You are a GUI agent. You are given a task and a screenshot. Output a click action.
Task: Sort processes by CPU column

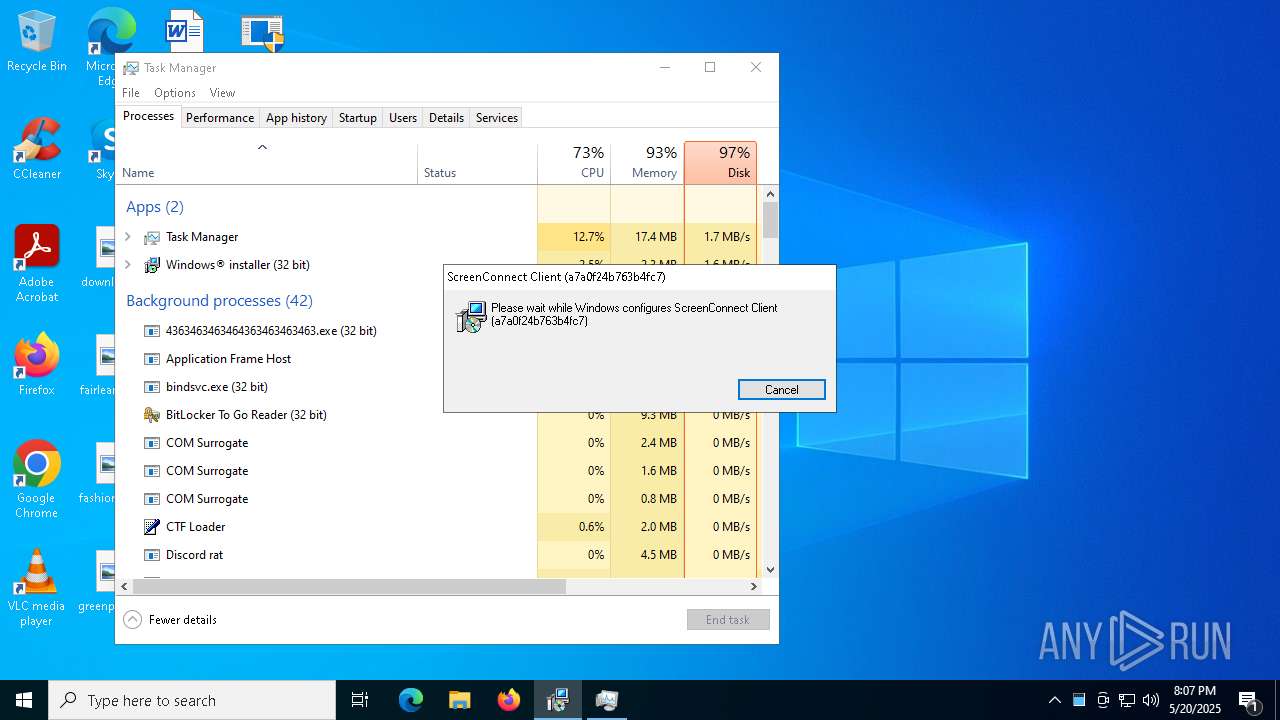(x=574, y=163)
